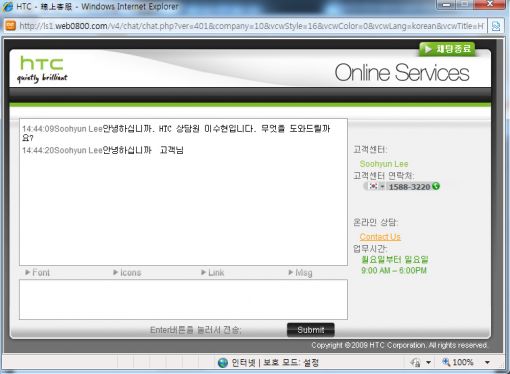
Task: Click the Korean flag icon
Action: [x=373, y=186]
